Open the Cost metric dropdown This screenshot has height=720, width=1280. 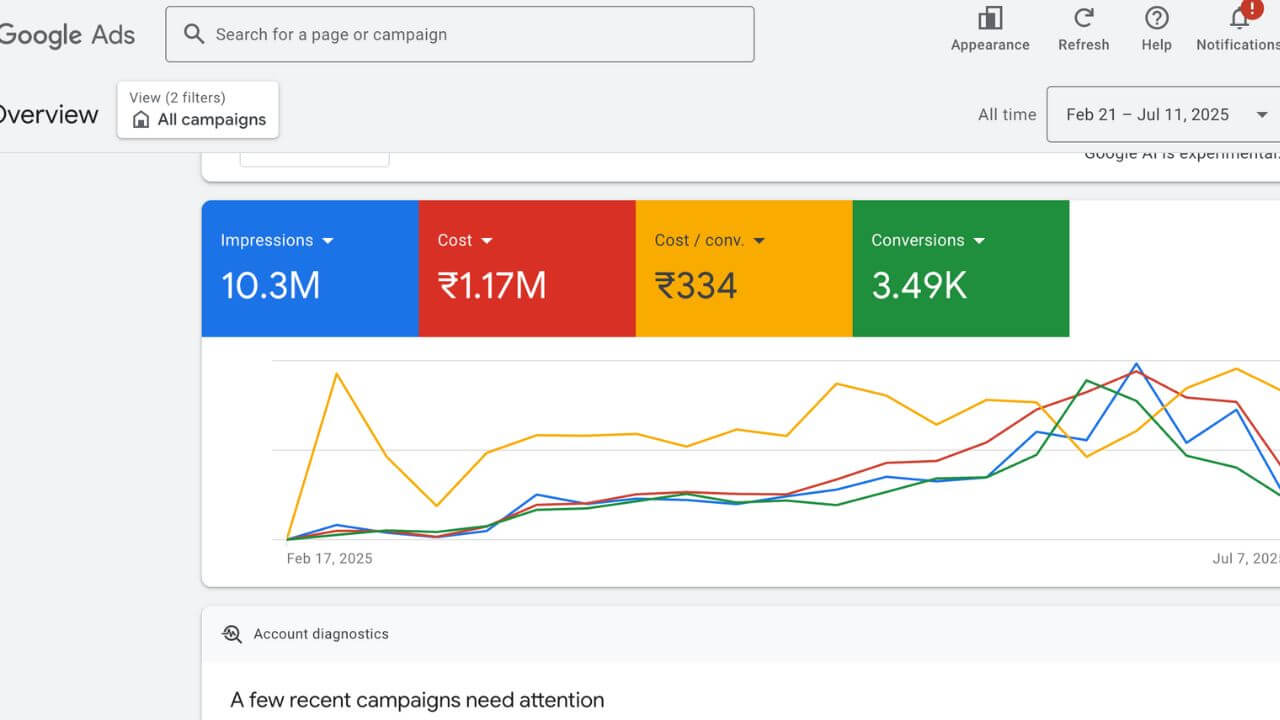click(487, 241)
